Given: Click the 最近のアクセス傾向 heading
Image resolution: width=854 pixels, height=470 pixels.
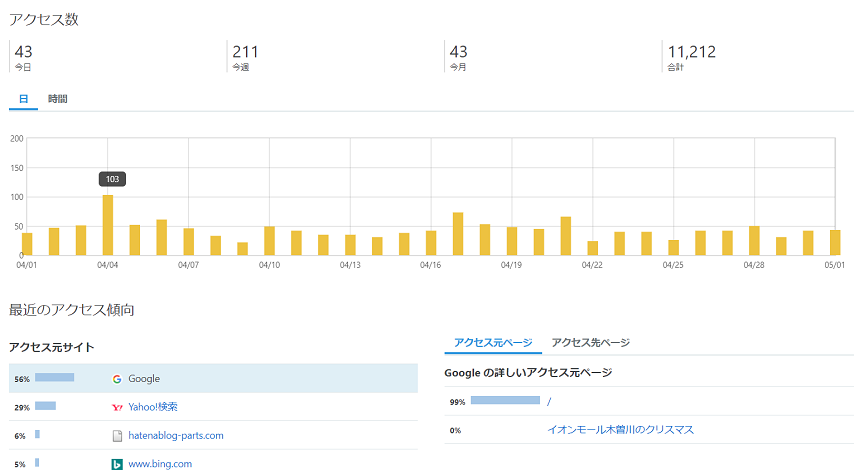Looking at the screenshot, I should (71, 310).
